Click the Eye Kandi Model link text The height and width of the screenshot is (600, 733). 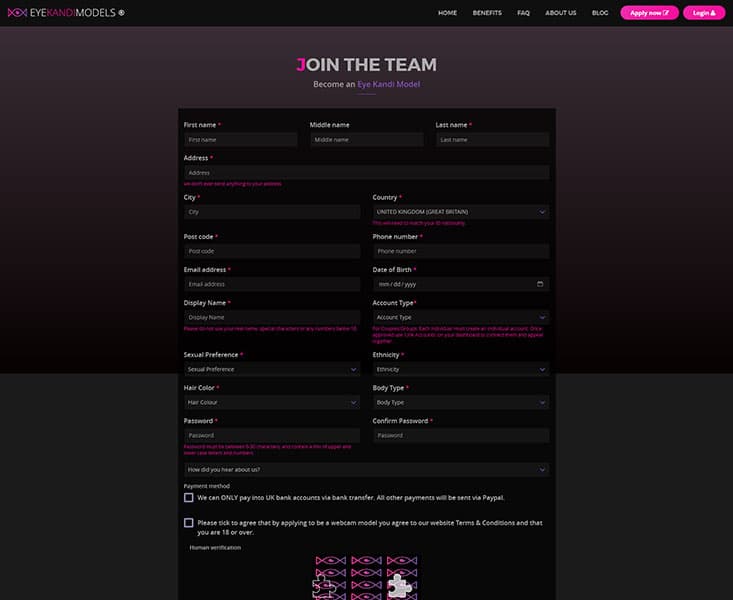click(x=388, y=84)
